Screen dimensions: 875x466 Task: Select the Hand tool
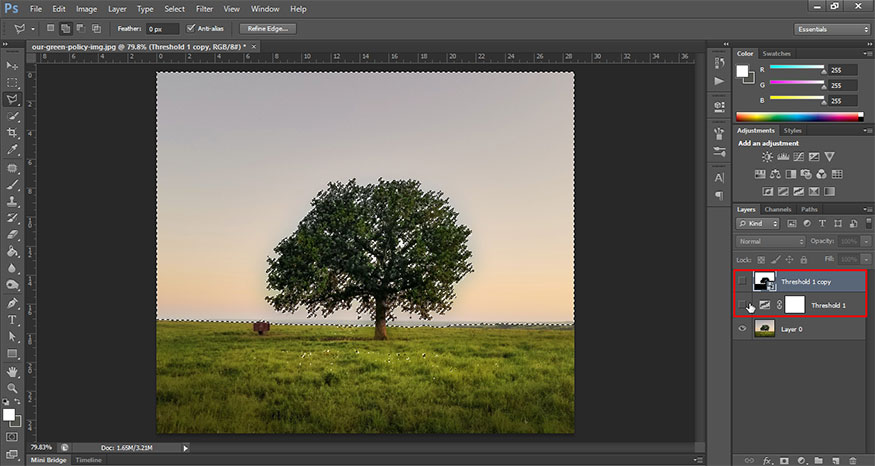click(x=13, y=371)
